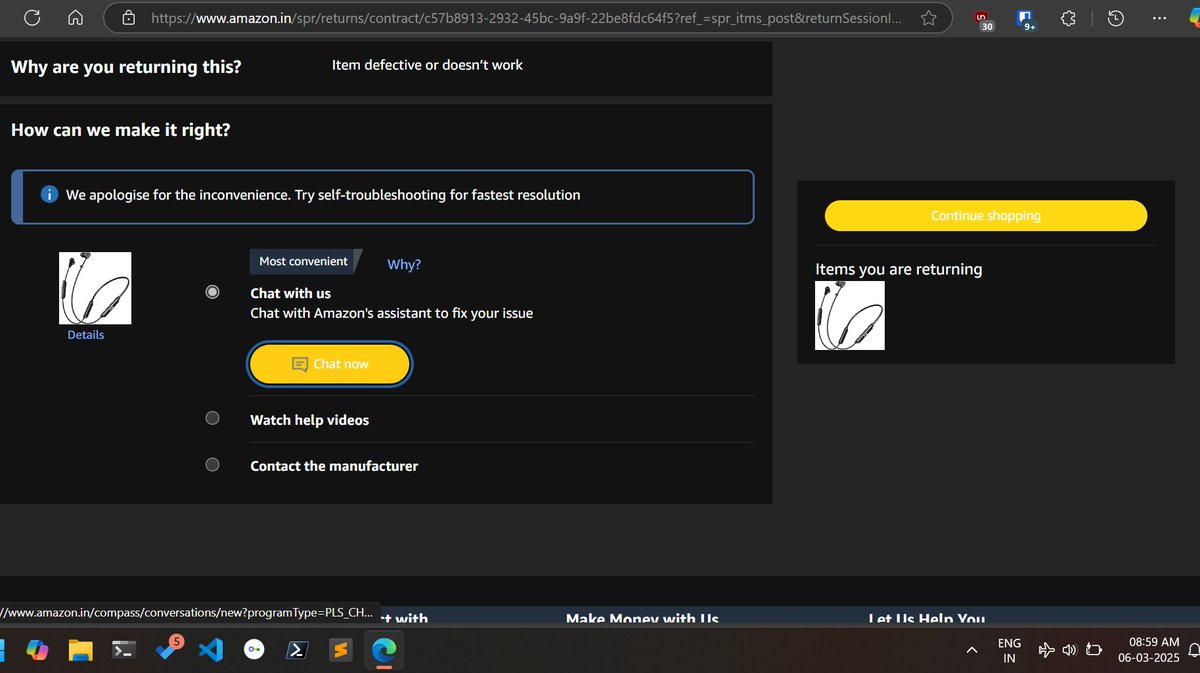This screenshot has width=1200, height=673.
Task: Click the 'Item defective or doesn't work' reason
Action: click(427, 65)
